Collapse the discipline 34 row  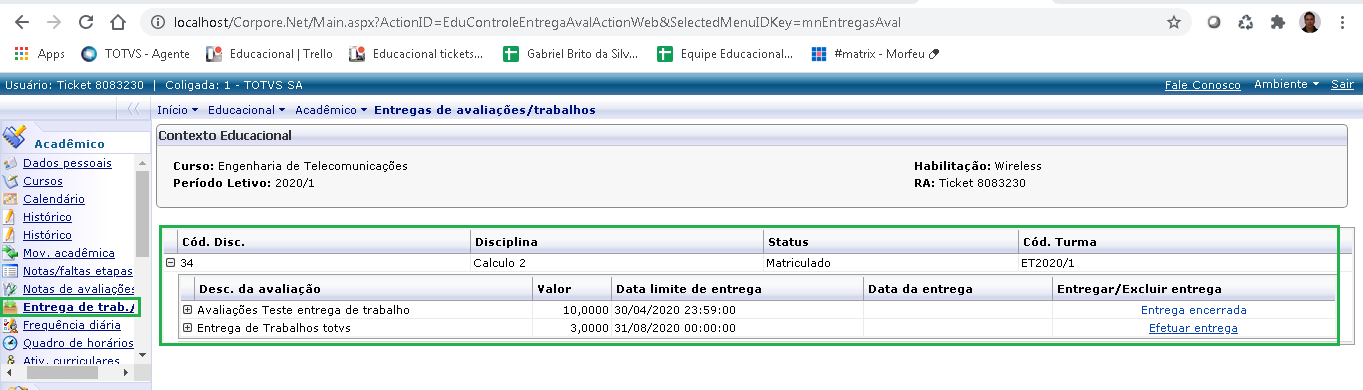tap(170, 264)
